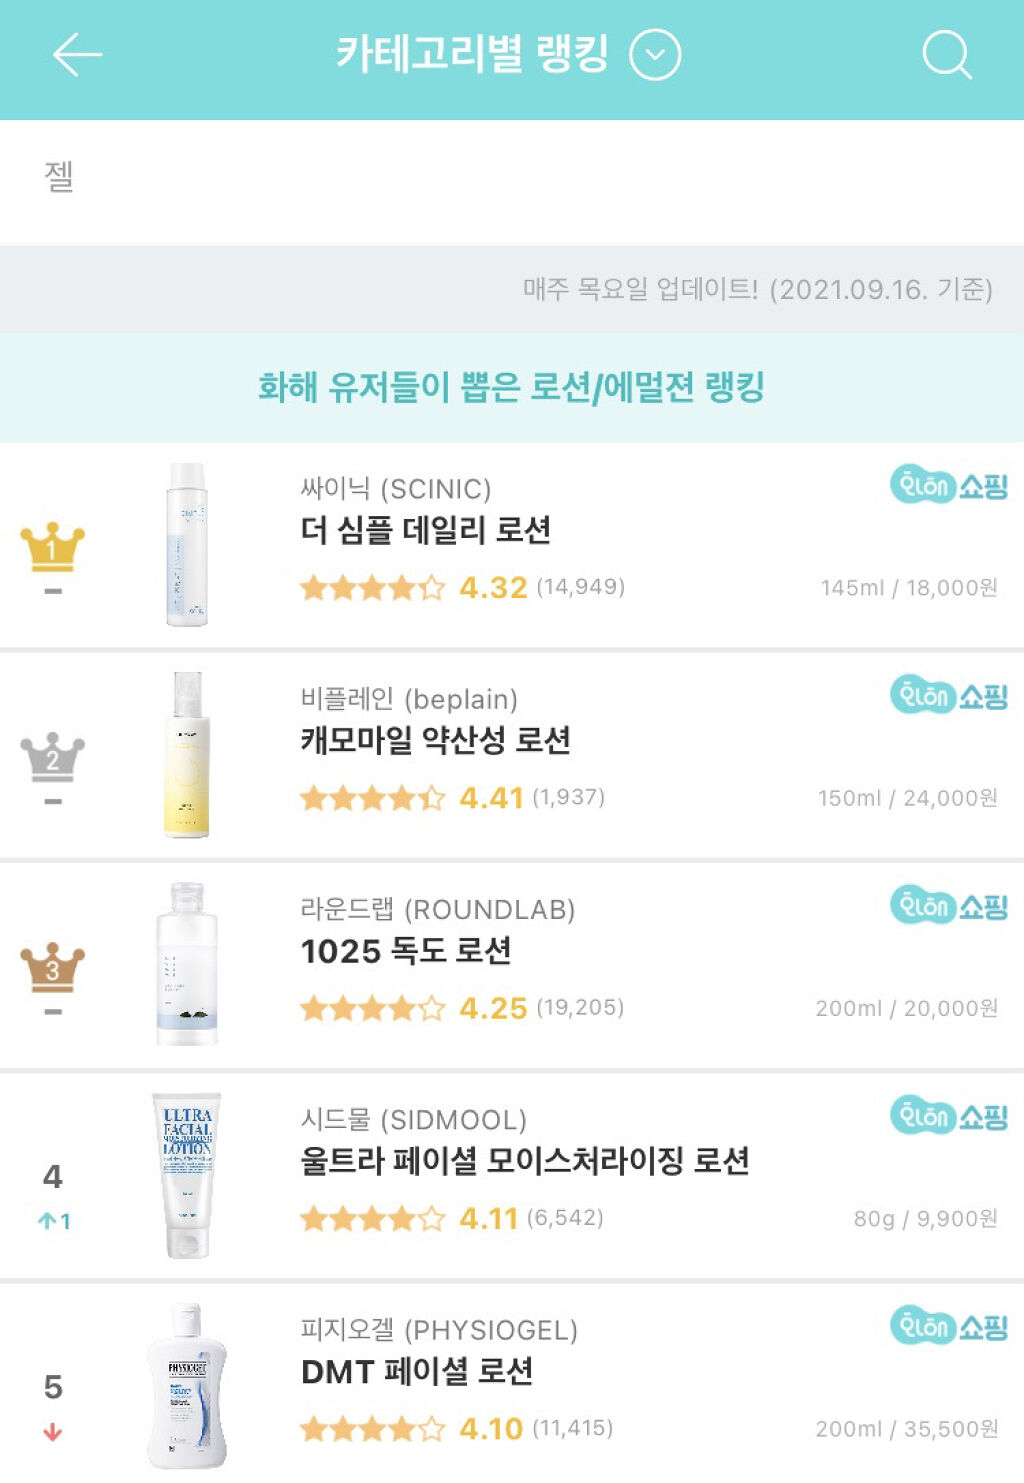This screenshot has width=1024, height=1483.
Task: Tap the gold crown rank 1 icon
Action: [x=53, y=547]
